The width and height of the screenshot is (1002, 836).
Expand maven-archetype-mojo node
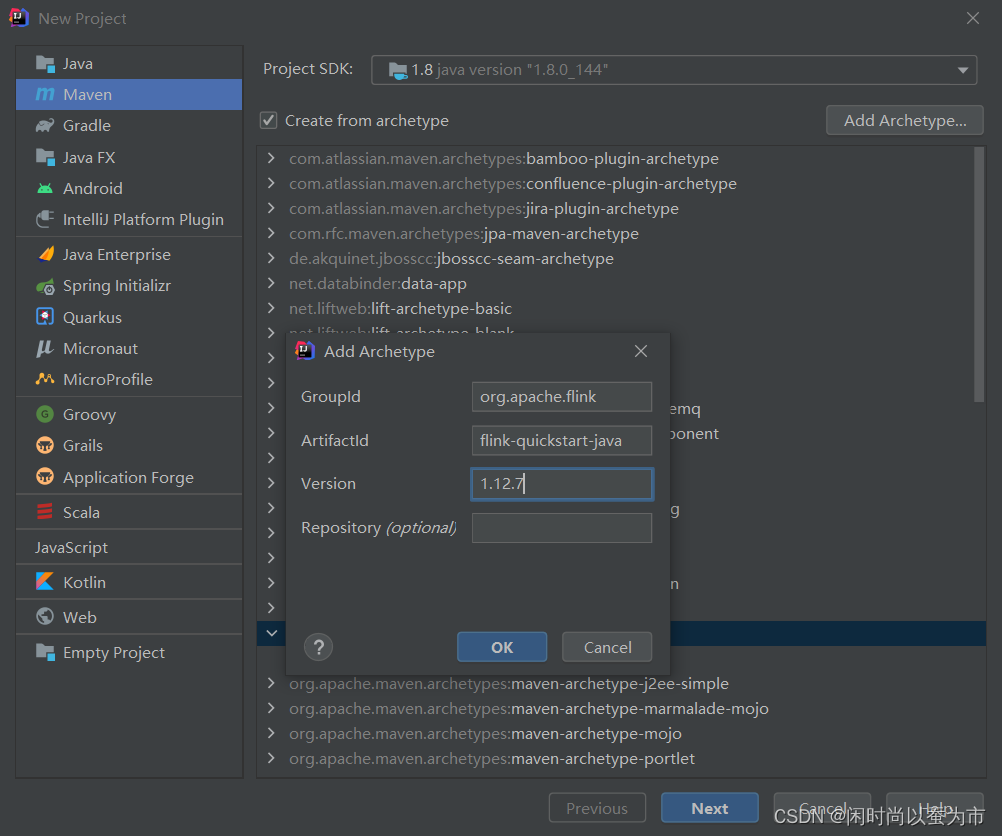click(271, 733)
